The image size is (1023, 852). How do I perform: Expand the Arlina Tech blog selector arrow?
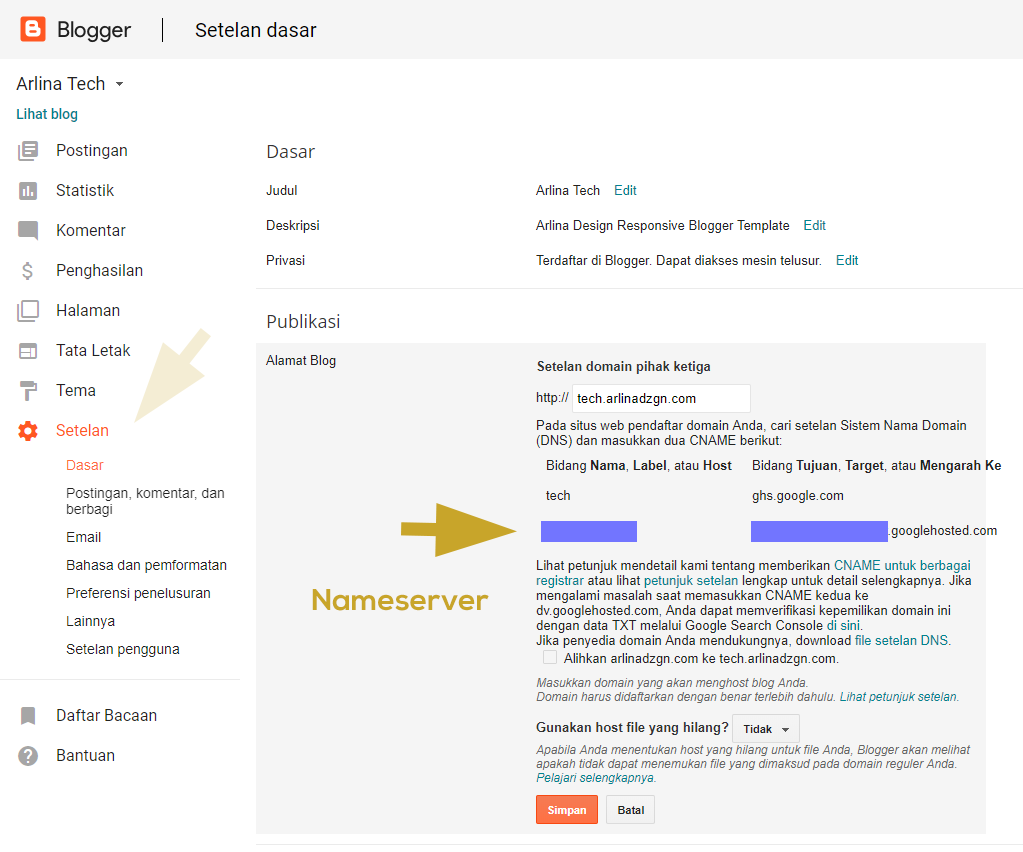119,84
